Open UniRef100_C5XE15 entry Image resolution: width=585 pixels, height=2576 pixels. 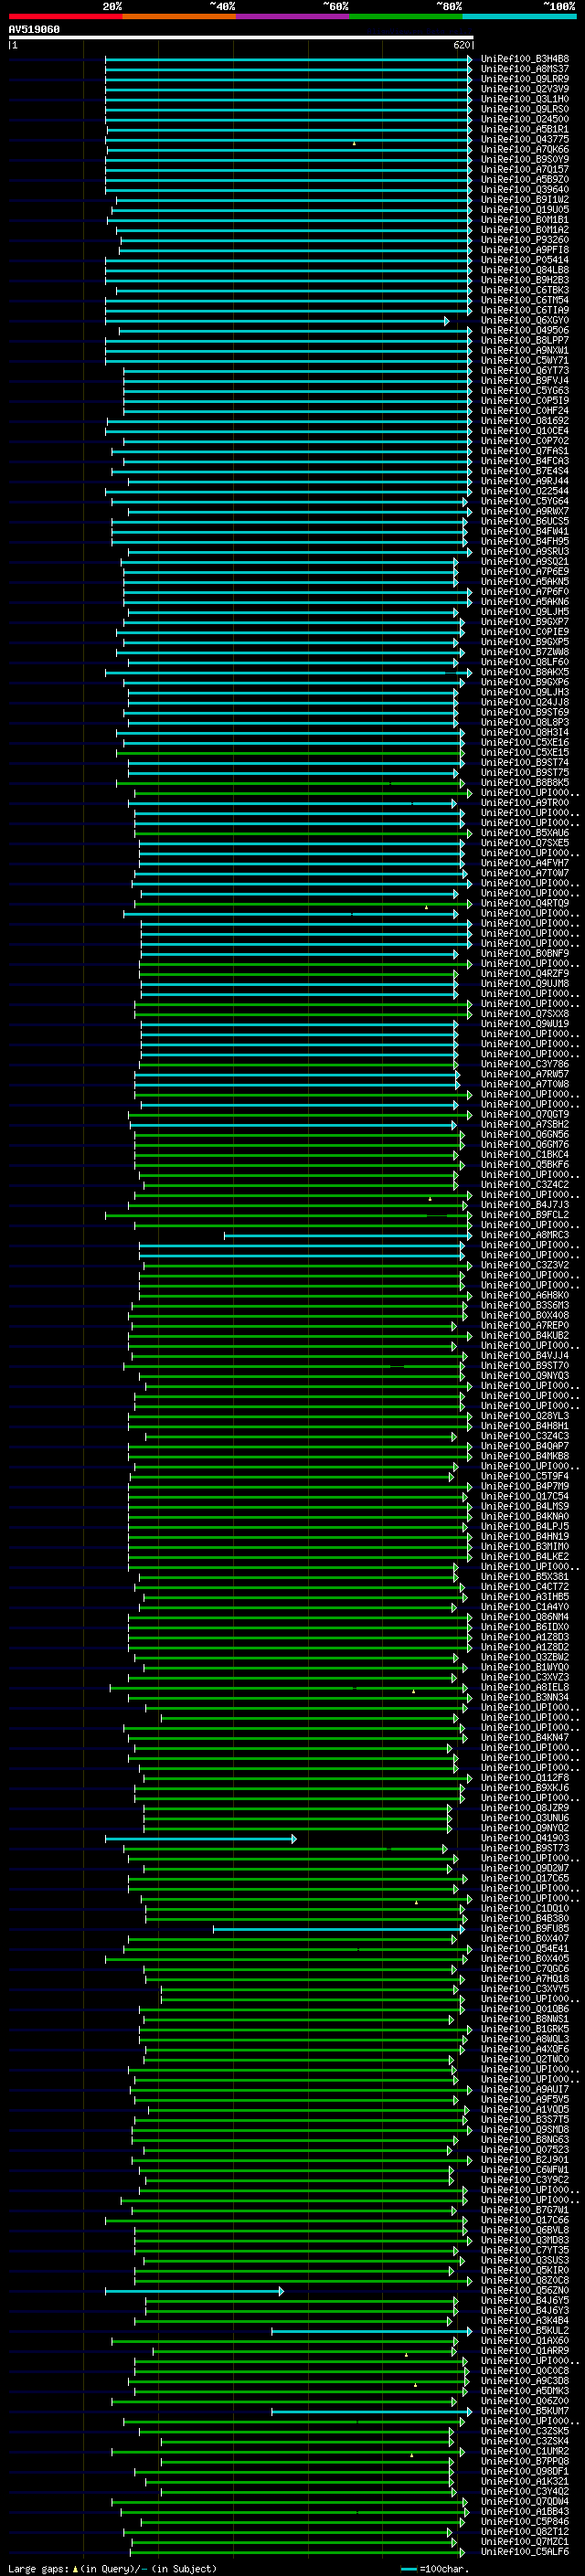[x=525, y=752]
